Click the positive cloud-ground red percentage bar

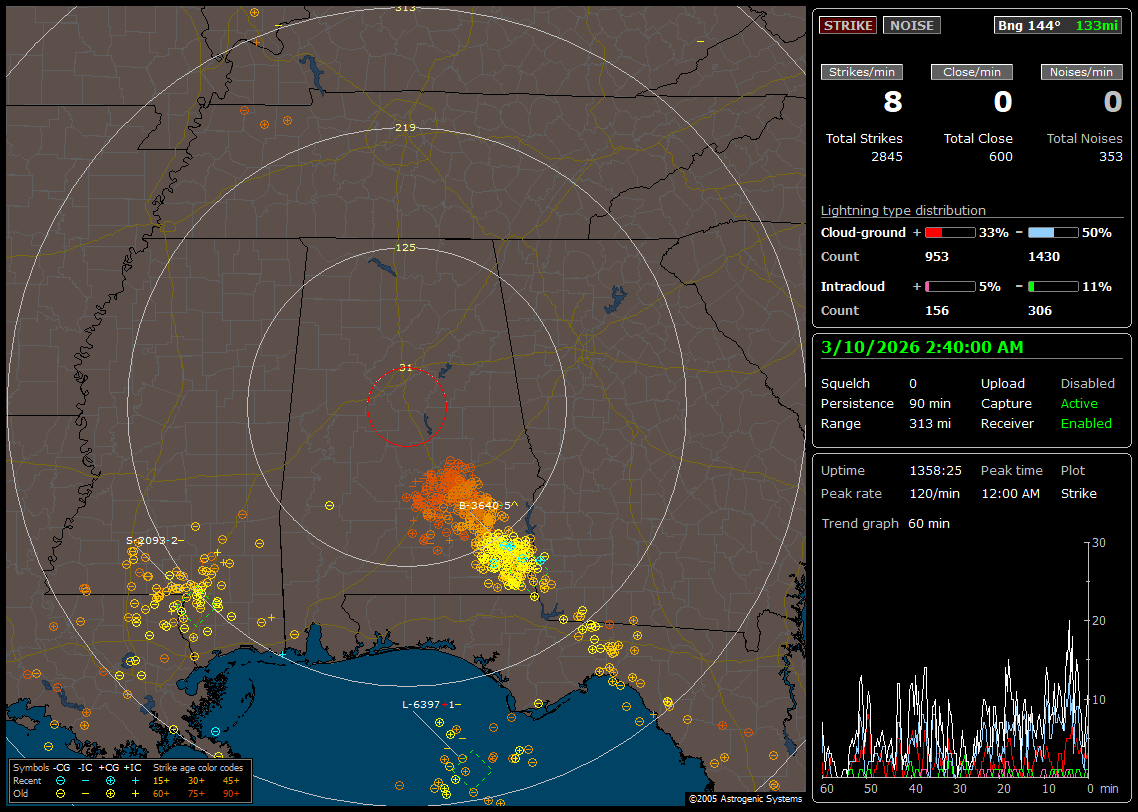pos(949,232)
